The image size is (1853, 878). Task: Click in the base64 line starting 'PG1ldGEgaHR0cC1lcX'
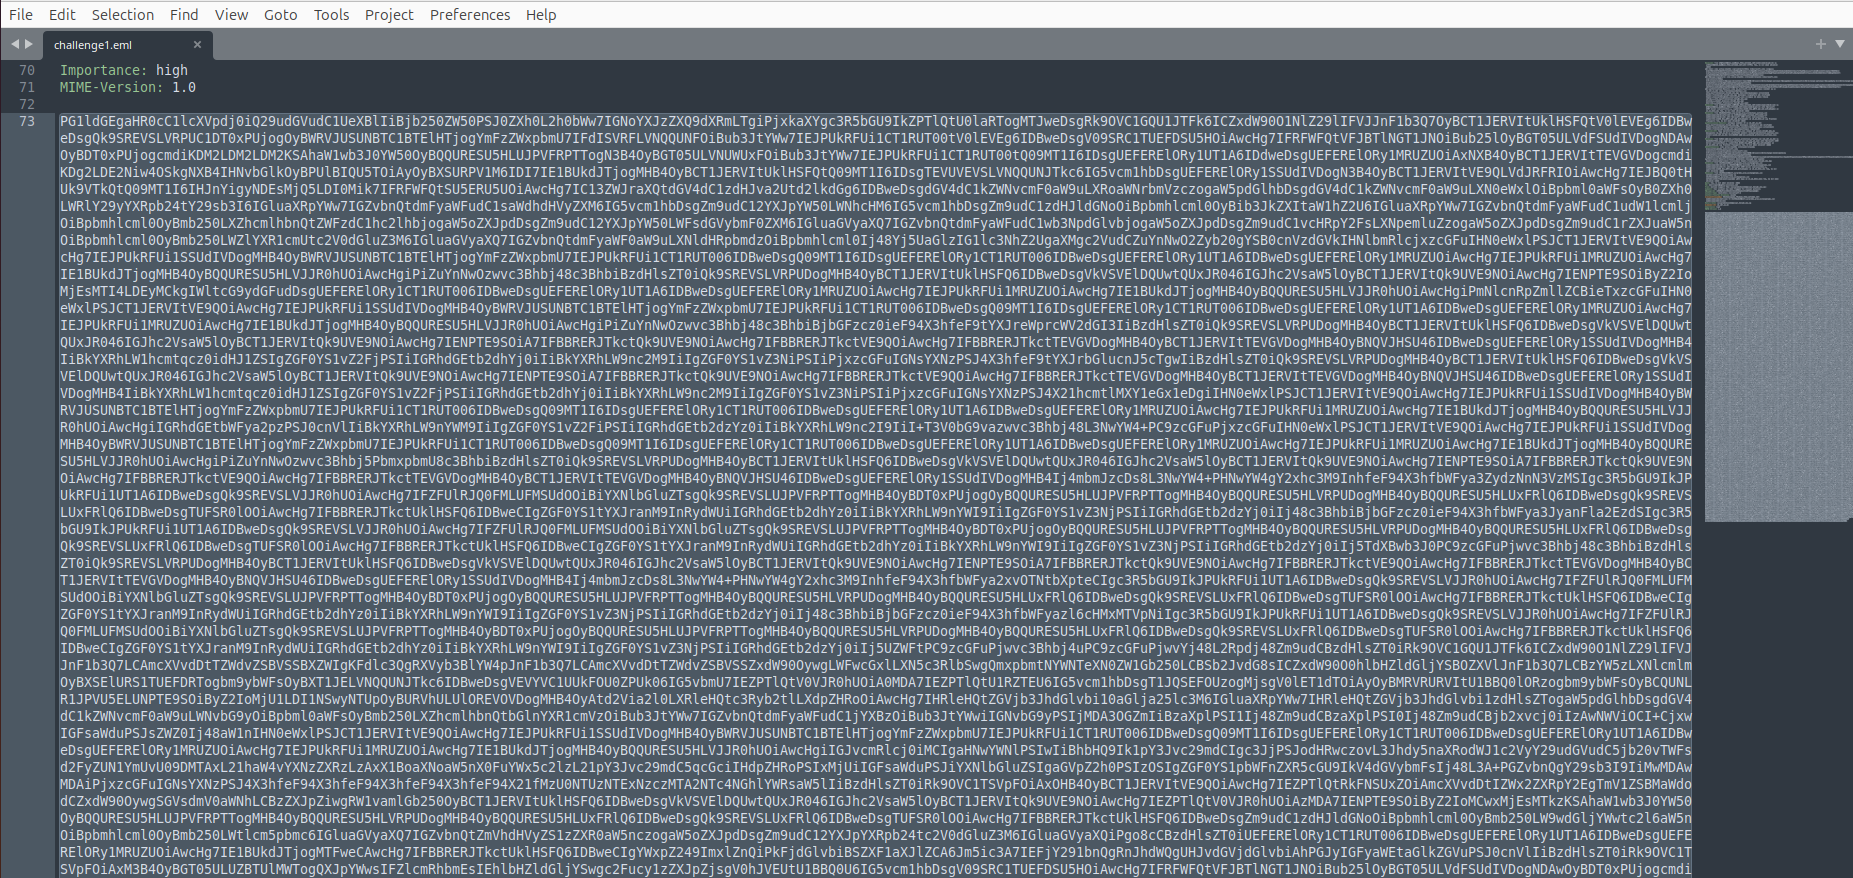click(875, 121)
